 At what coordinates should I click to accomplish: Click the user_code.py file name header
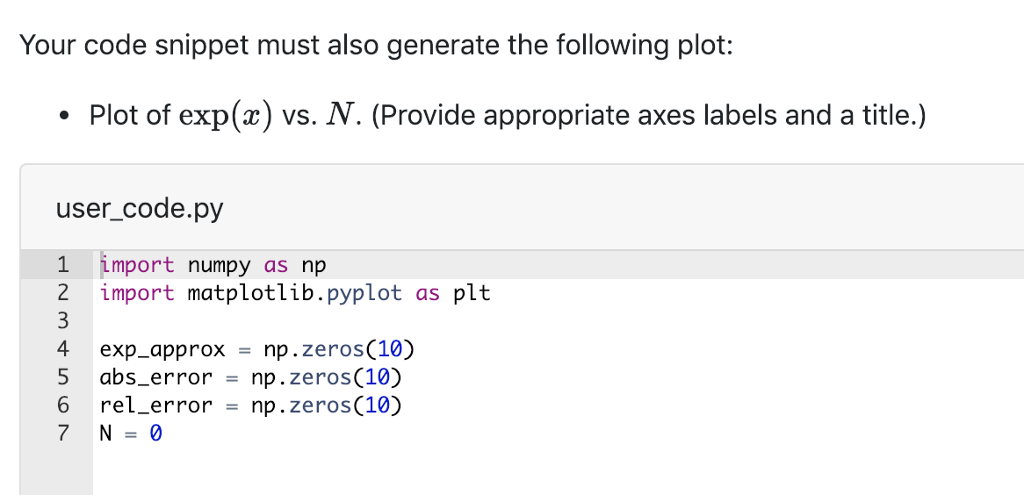click(x=139, y=209)
